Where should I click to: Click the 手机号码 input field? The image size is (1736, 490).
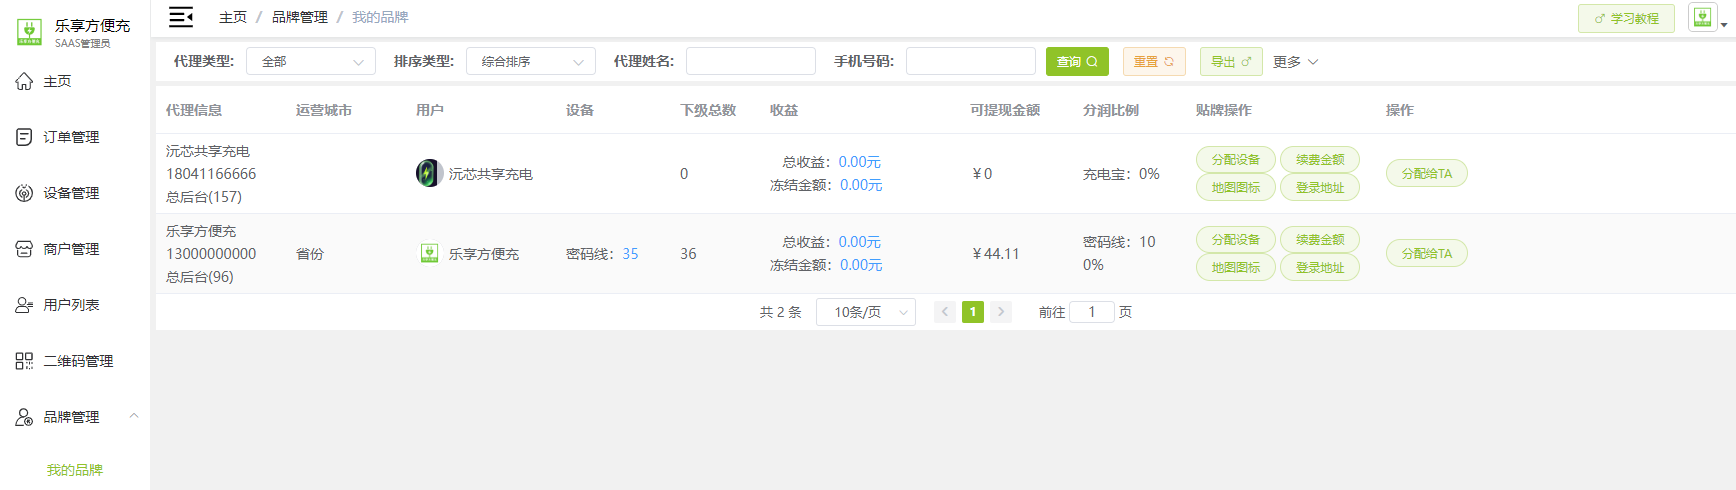click(971, 61)
